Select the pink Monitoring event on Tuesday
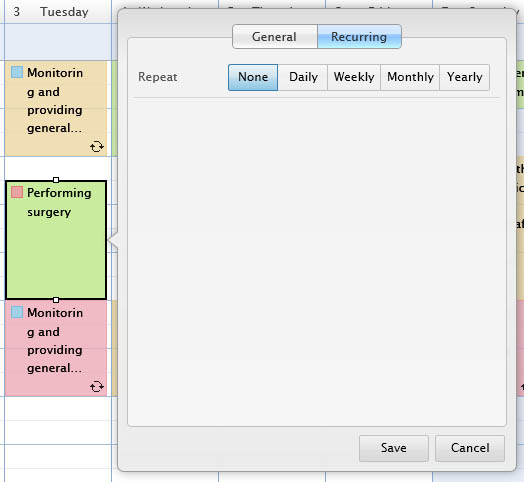The width and height of the screenshot is (524, 482). click(x=56, y=348)
